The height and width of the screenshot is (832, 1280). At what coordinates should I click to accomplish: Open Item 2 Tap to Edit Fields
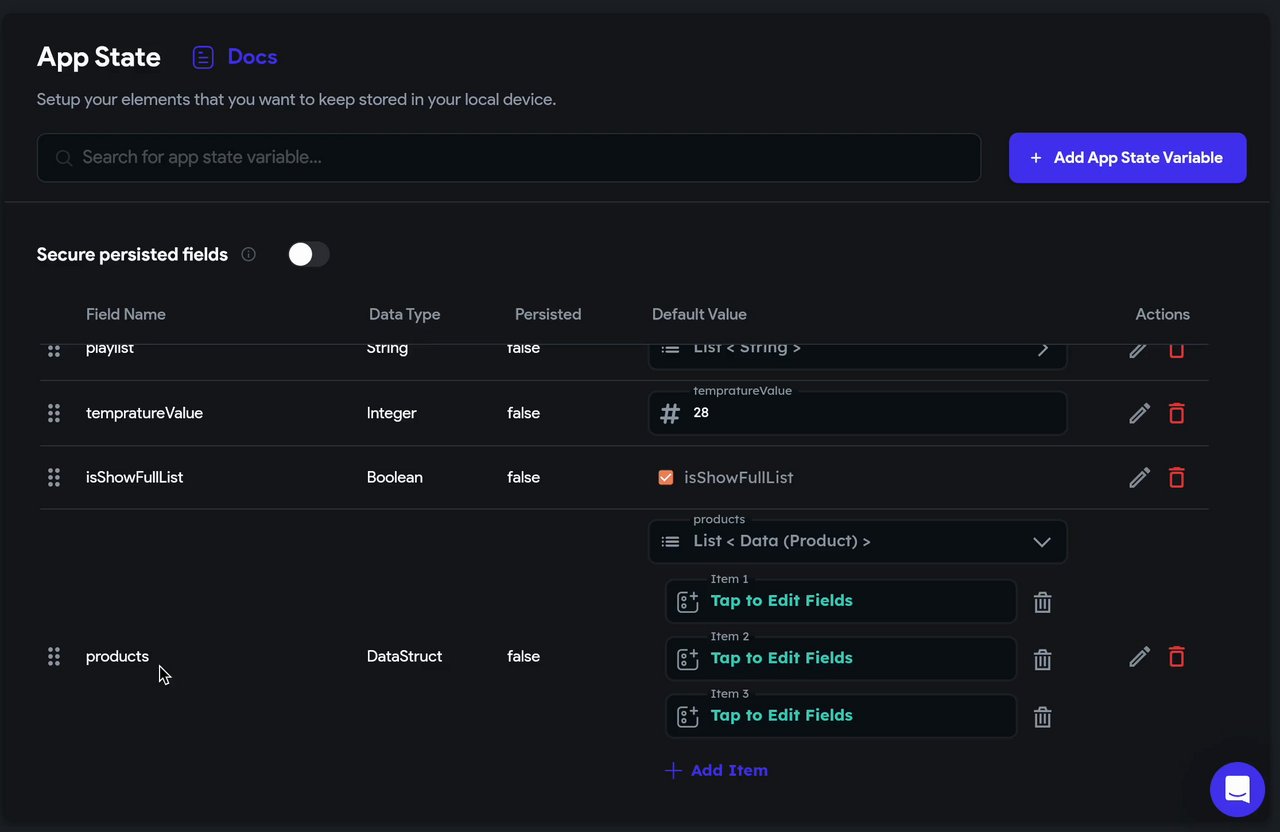click(x=840, y=658)
